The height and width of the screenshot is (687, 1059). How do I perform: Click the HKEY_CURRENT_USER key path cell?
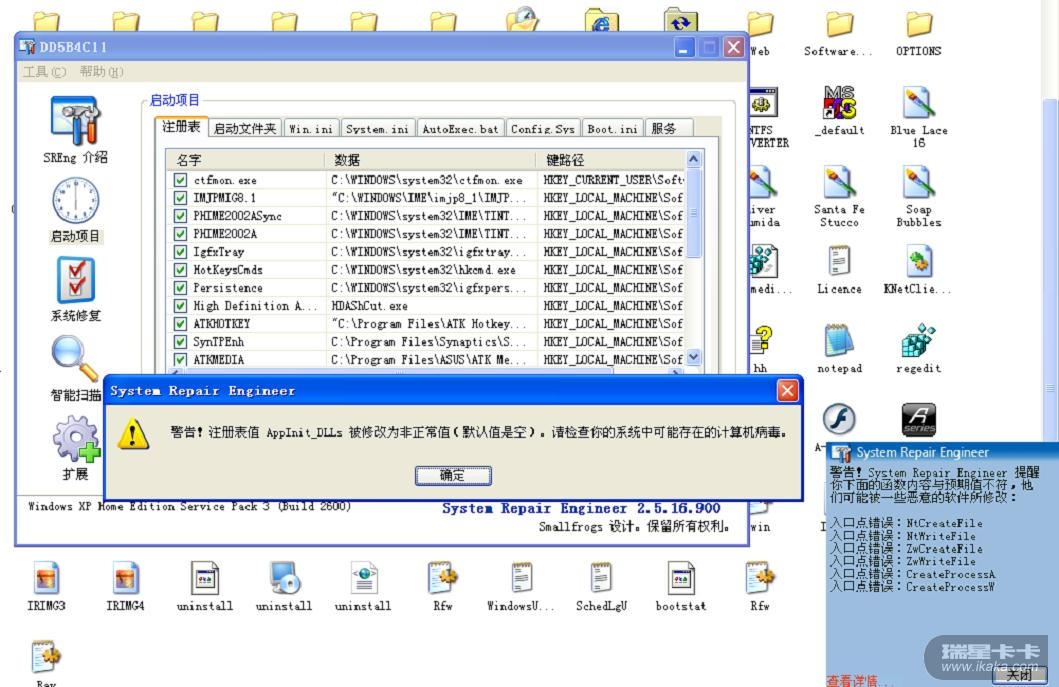click(613, 180)
